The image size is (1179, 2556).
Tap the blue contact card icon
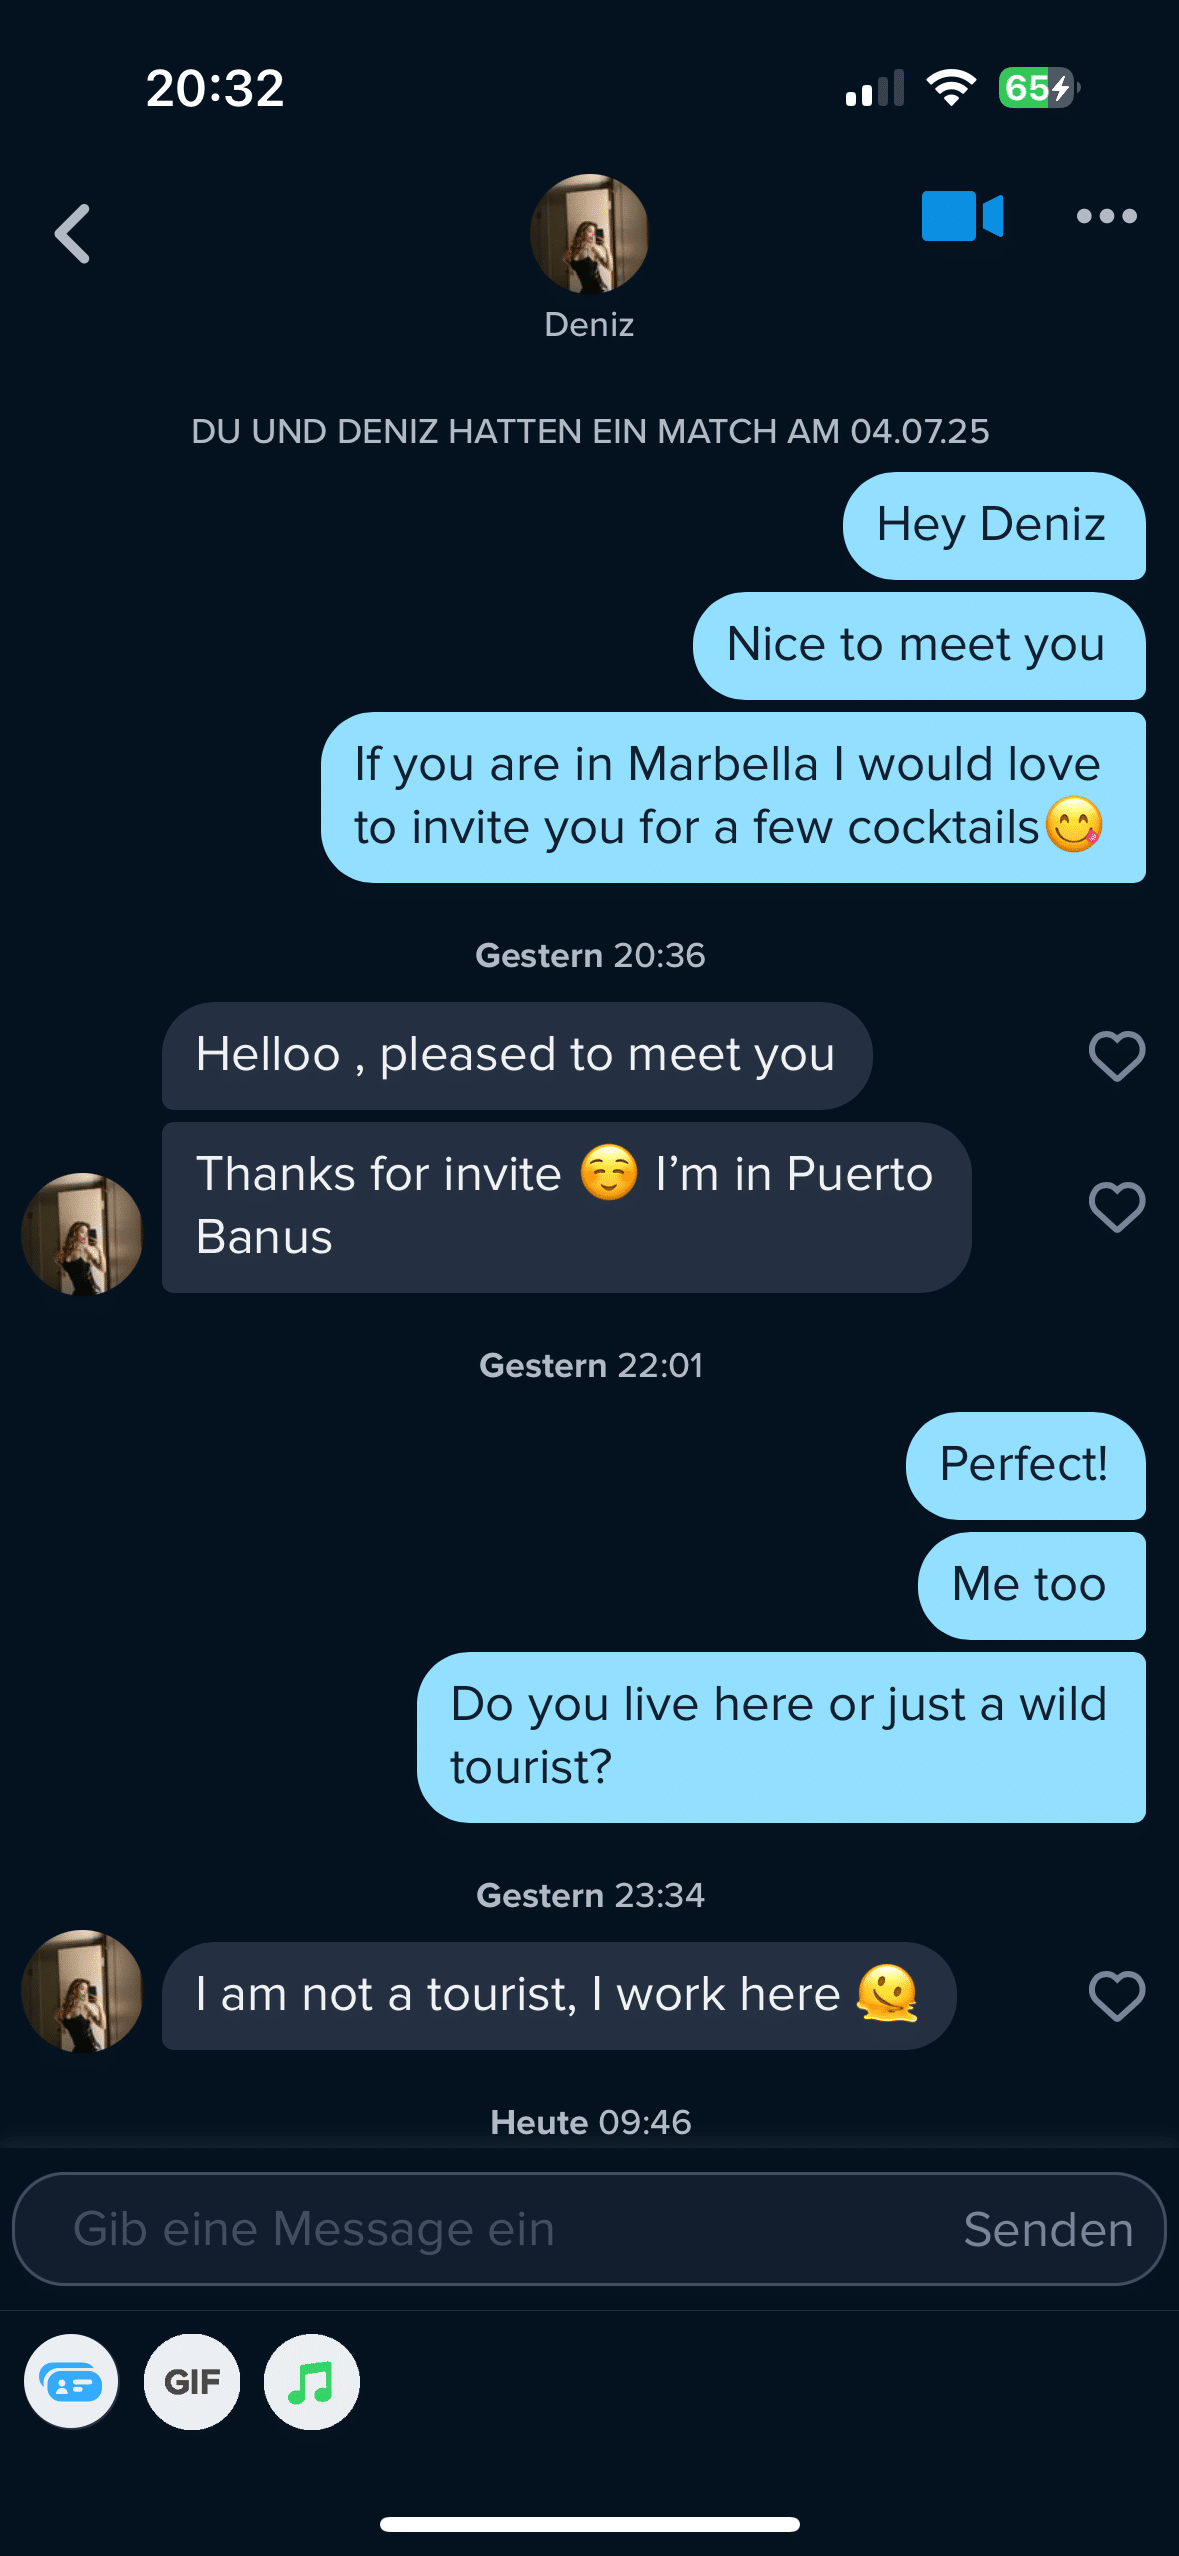point(71,2382)
